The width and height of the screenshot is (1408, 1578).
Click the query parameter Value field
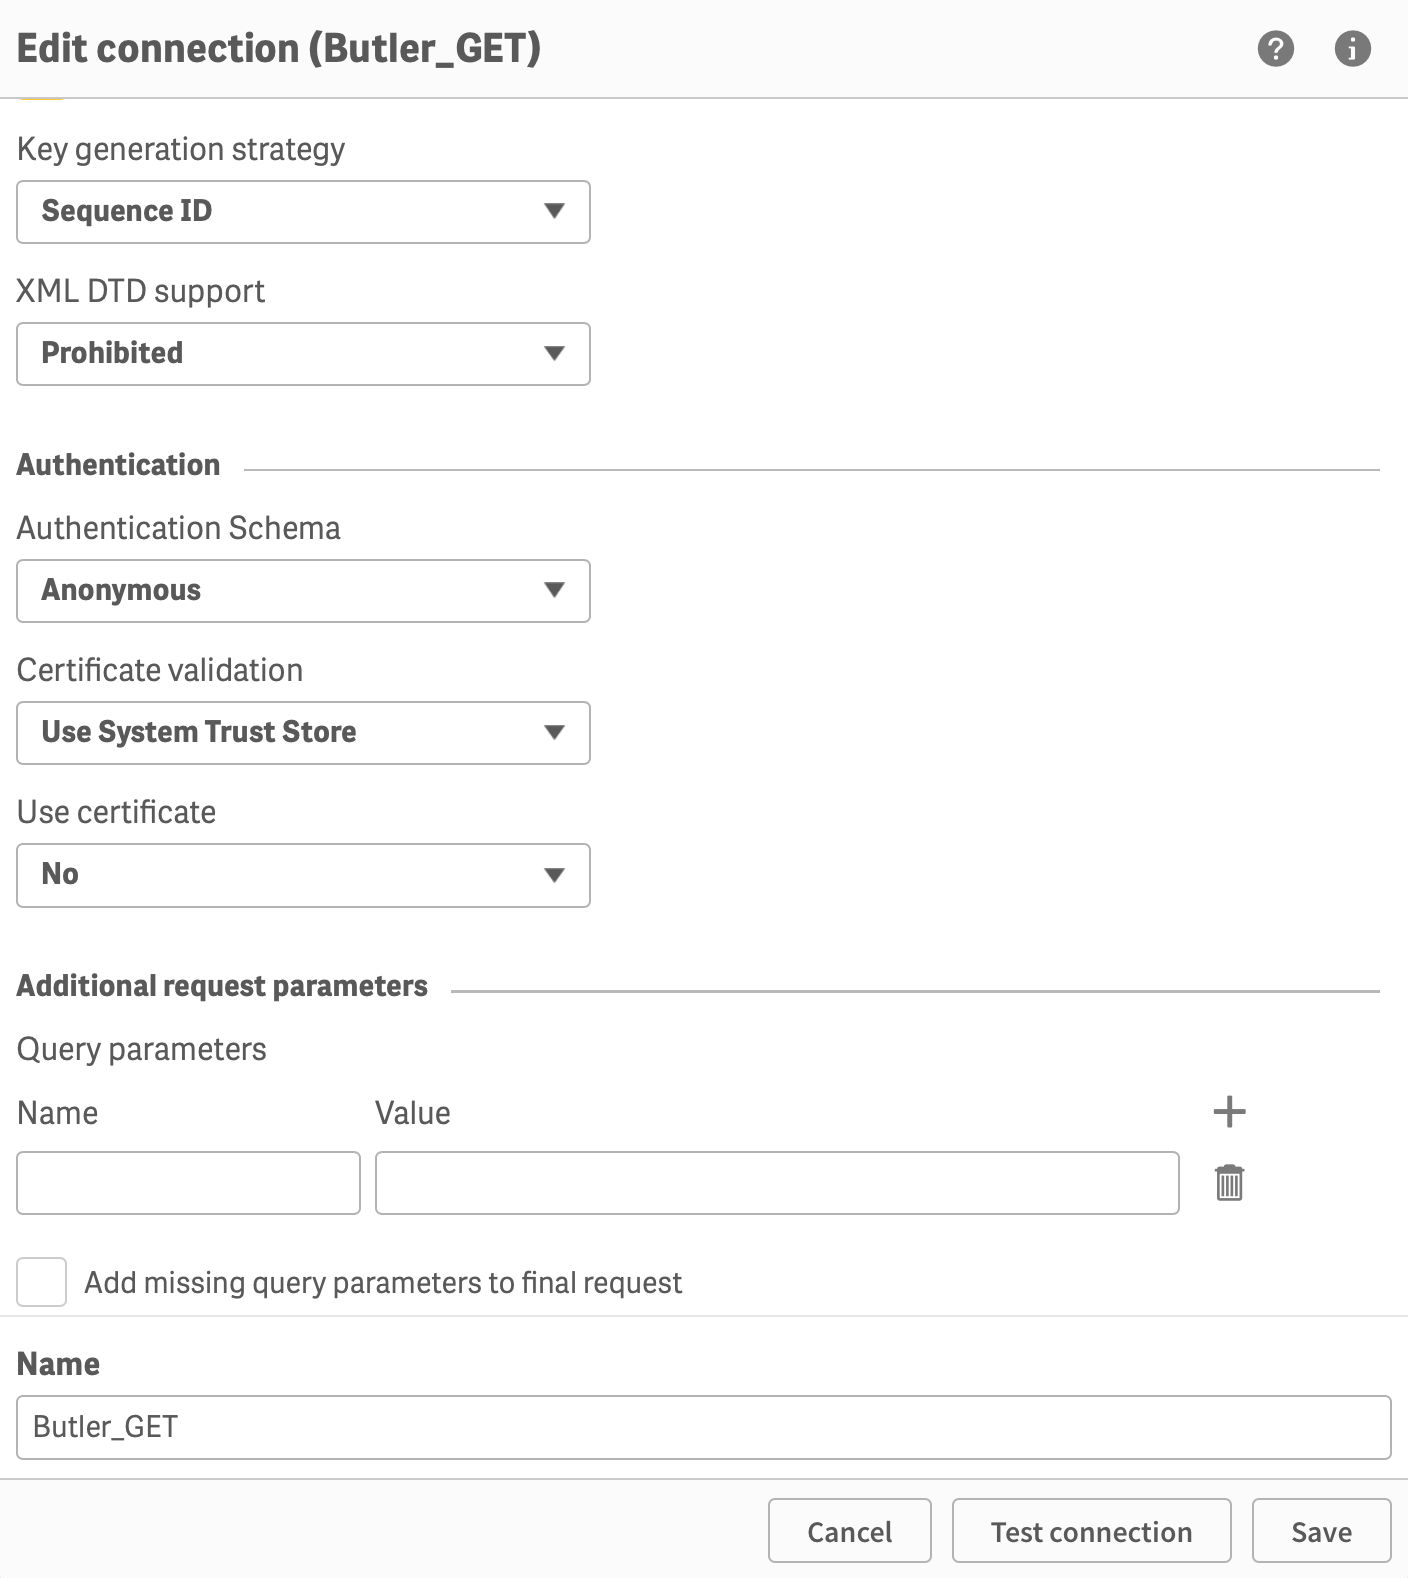click(777, 1183)
